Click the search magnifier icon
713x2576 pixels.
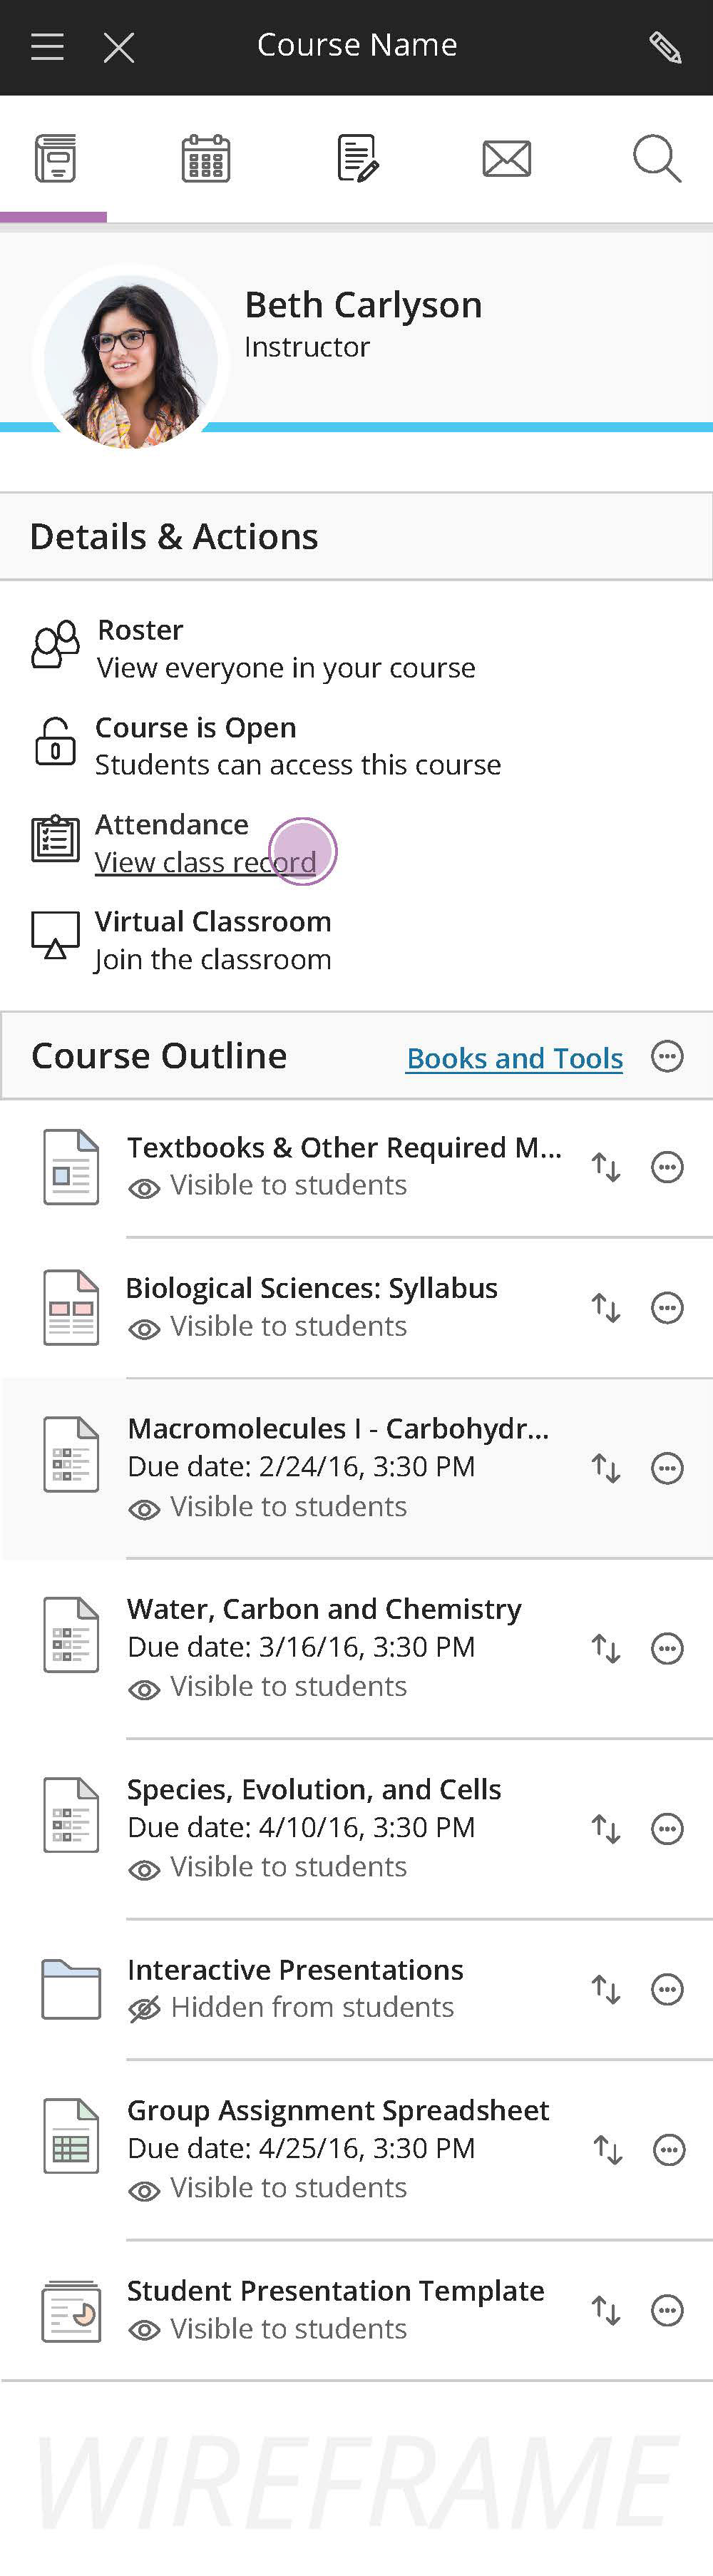point(657,158)
